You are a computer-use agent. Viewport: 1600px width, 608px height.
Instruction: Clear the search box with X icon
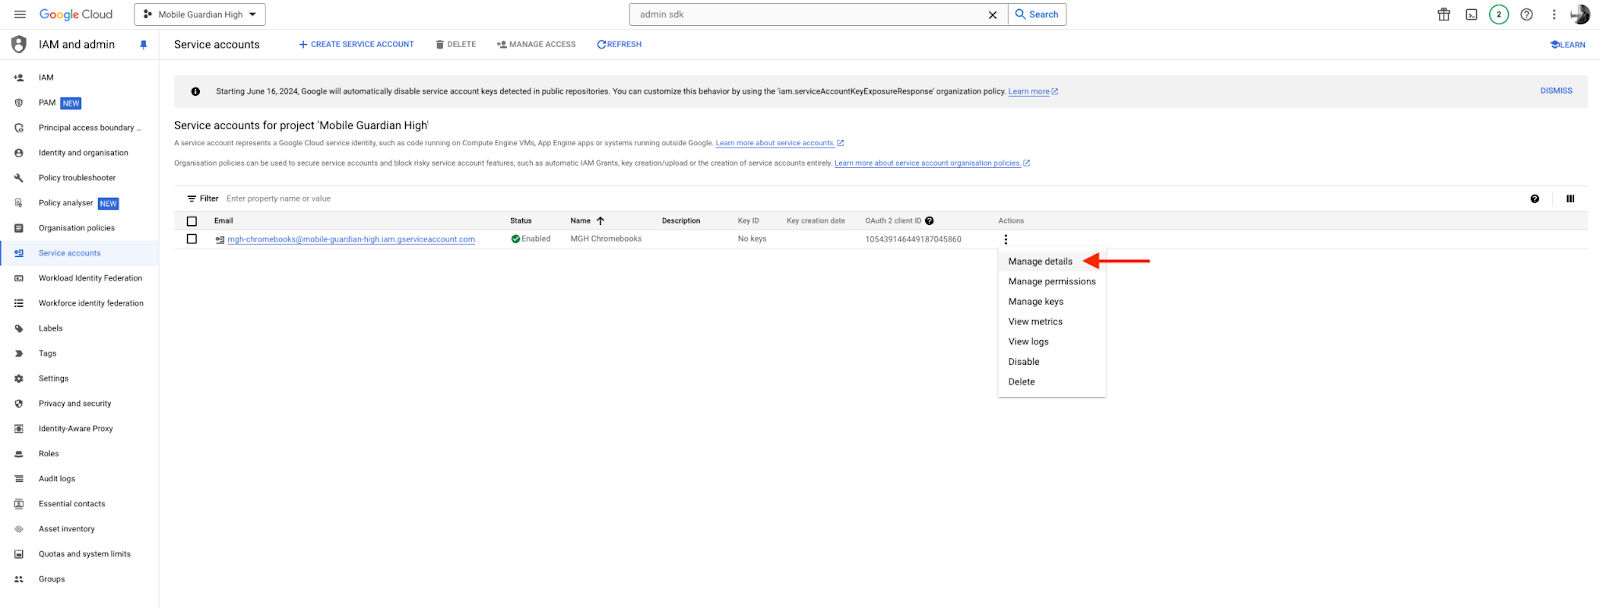pyautogui.click(x=992, y=15)
